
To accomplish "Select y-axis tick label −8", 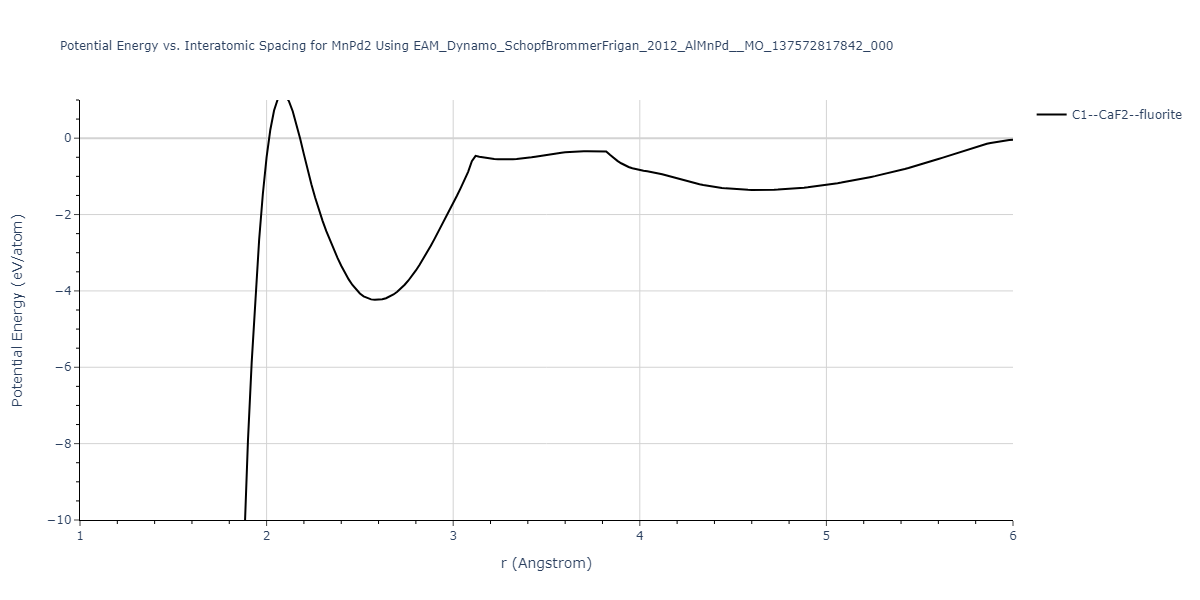I will click(62, 444).
